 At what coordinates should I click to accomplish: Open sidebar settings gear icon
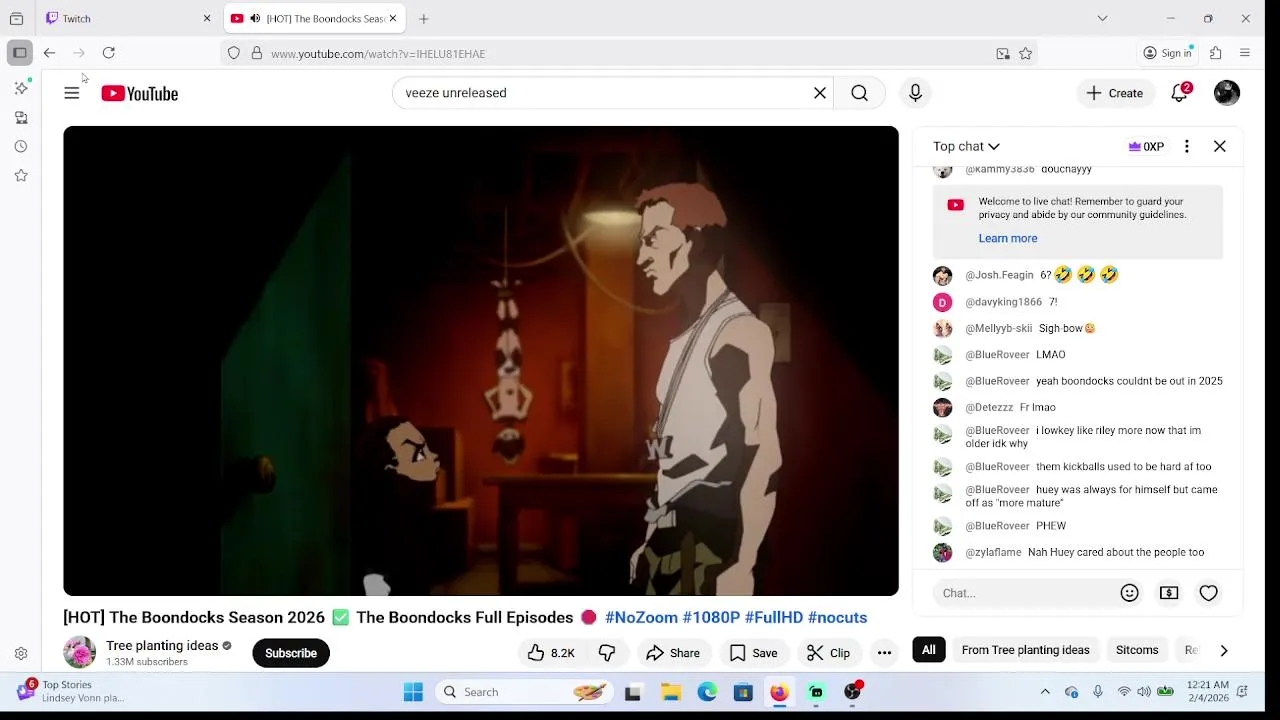pos(21,654)
